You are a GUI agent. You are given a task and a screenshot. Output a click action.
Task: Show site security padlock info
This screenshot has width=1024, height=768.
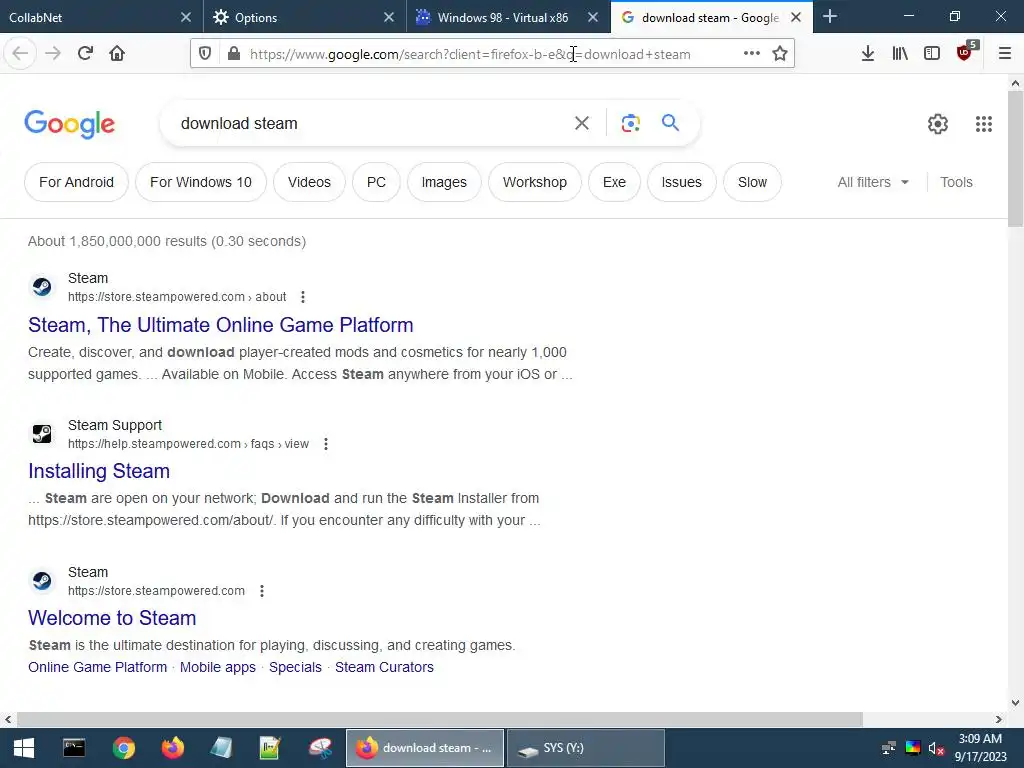[234, 54]
